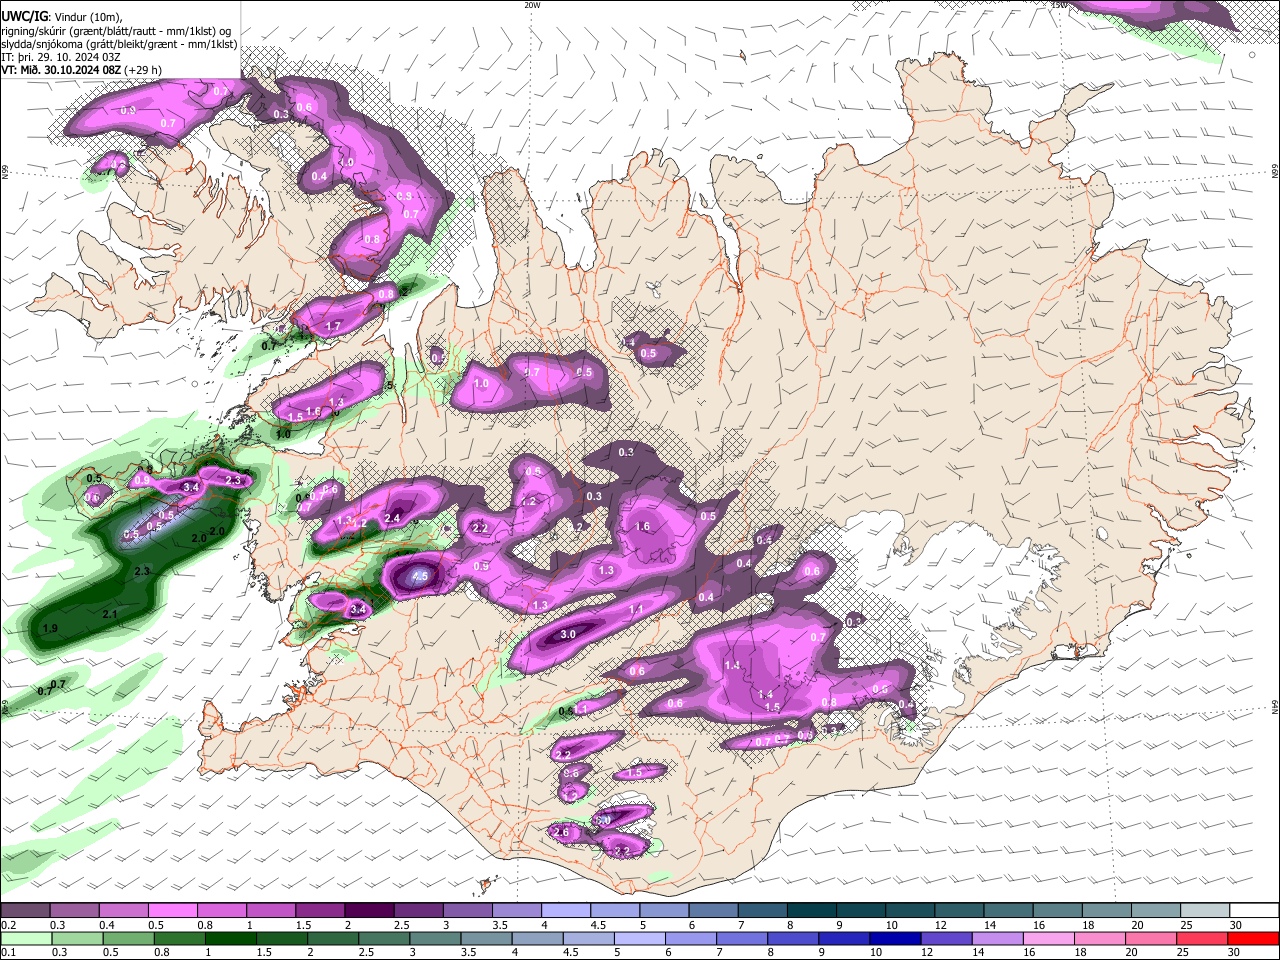Click the dusky purple 0.2 snow legend swatch

[x=25, y=911]
